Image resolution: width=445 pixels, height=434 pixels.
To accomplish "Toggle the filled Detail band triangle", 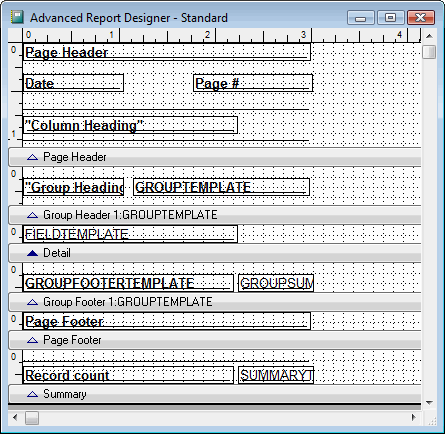I will tap(32, 253).
